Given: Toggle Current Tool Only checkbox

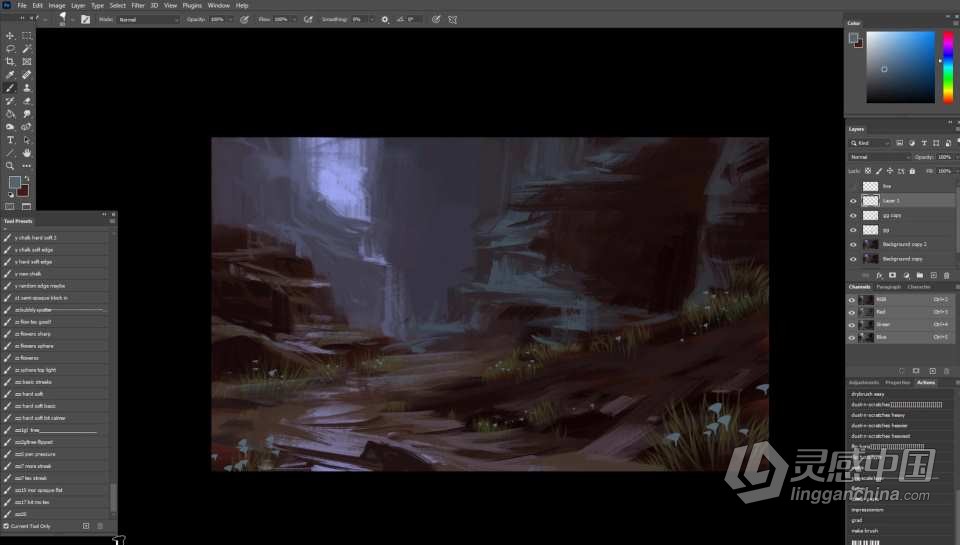Looking at the screenshot, I should [x=6, y=526].
